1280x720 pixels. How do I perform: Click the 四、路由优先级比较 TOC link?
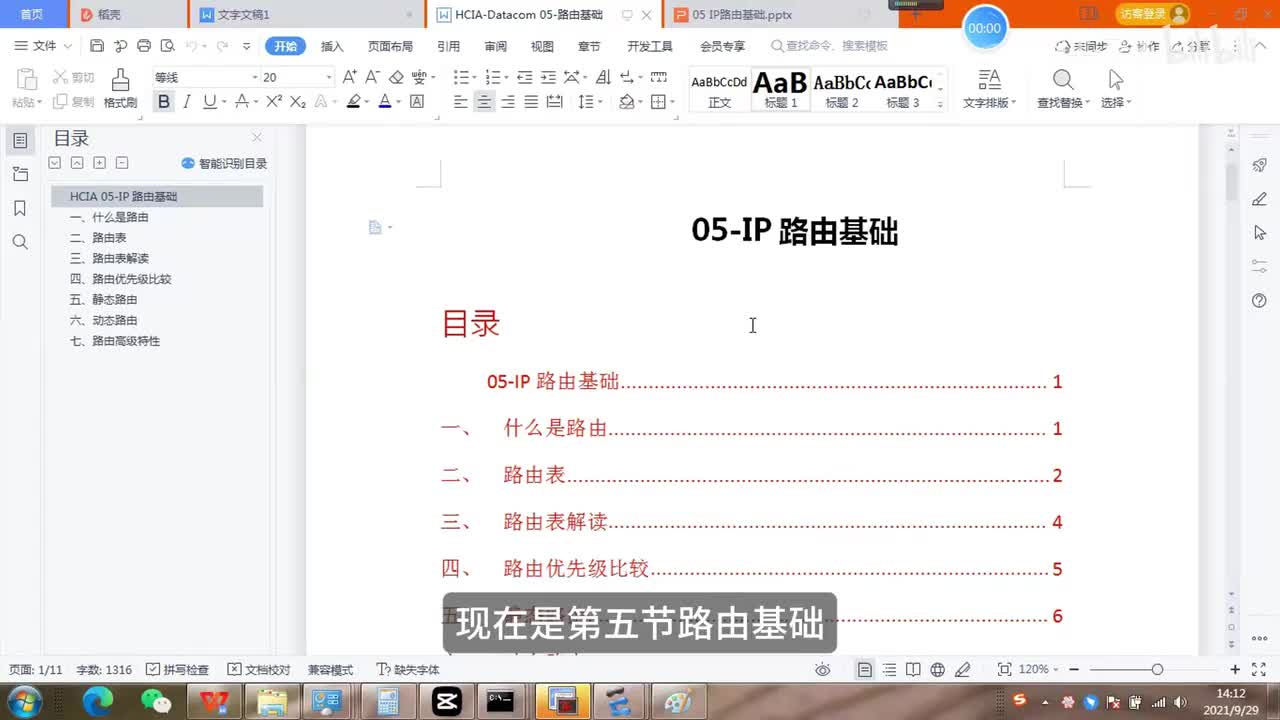(751, 569)
